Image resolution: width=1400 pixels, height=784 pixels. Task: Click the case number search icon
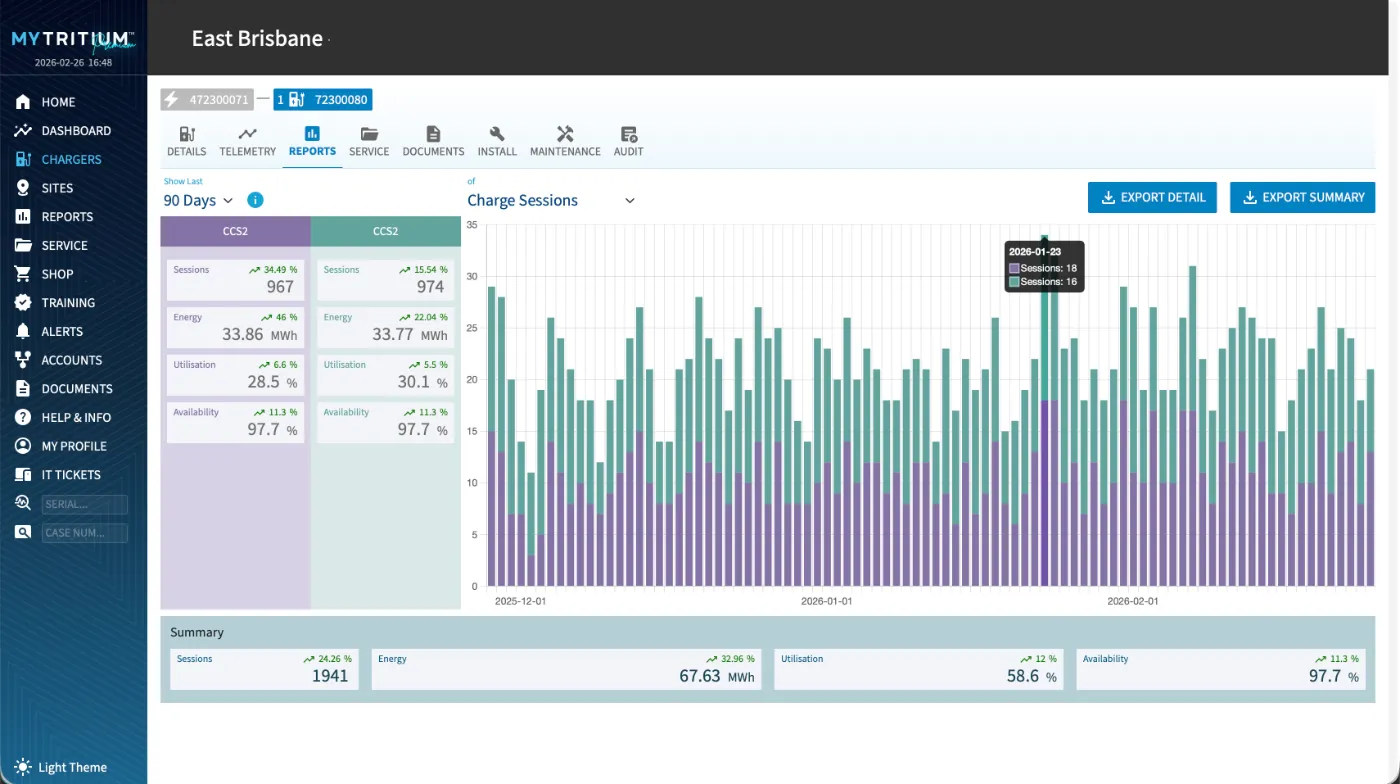[23, 533]
